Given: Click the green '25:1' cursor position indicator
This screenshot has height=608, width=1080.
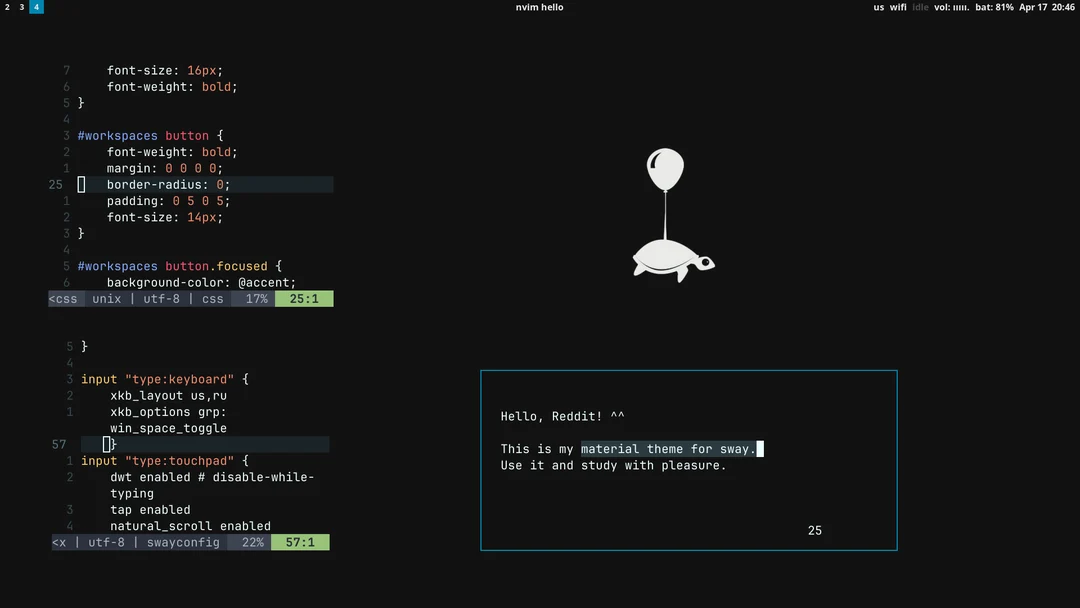Looking at the screenshot, I should [x=304, y=298].
